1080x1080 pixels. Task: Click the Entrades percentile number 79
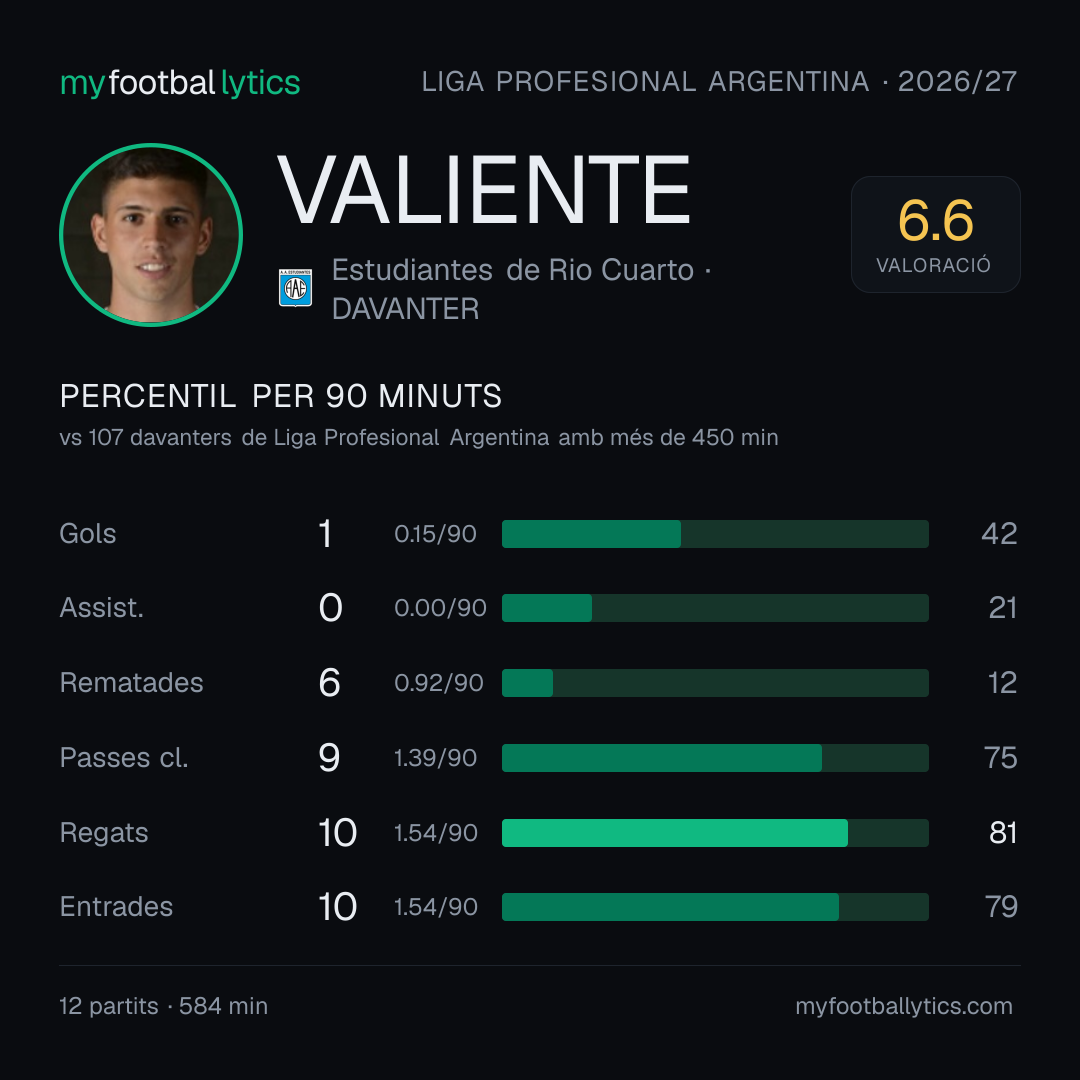coord(1001,907)
